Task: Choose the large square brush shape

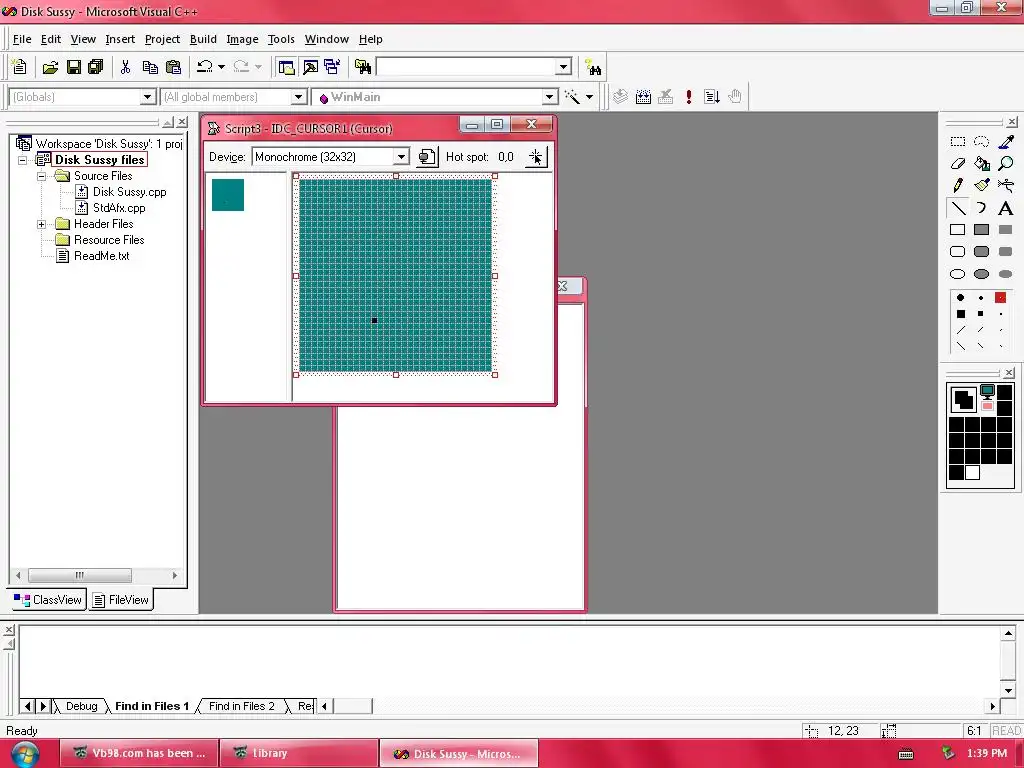Action: [960, 314]
